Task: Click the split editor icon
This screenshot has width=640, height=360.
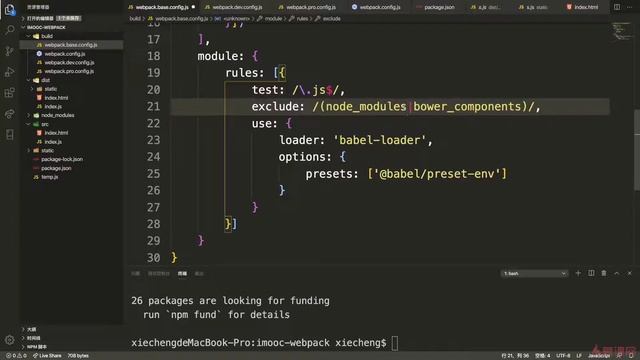Action: (x=617, y=7)
